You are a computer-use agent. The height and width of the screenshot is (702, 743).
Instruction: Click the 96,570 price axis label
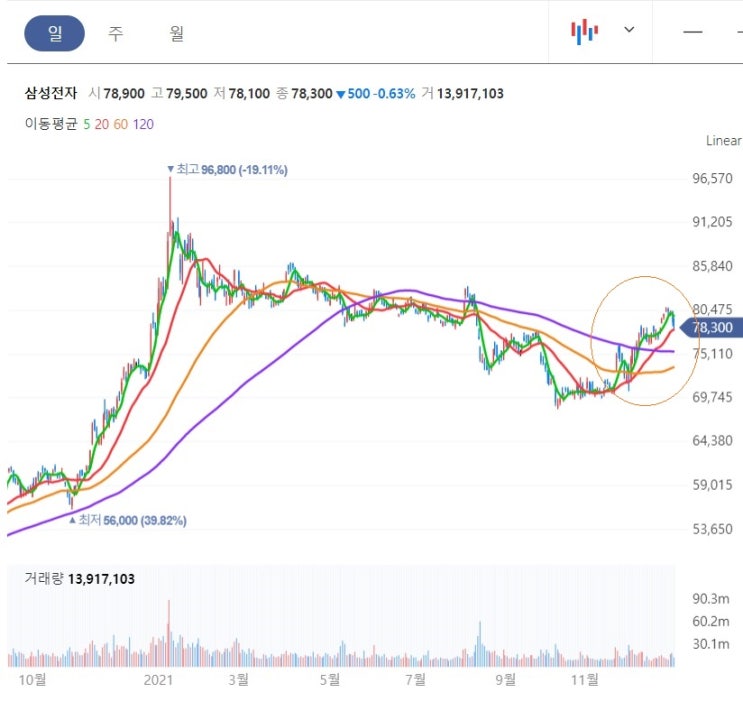(x=712, y=179)
